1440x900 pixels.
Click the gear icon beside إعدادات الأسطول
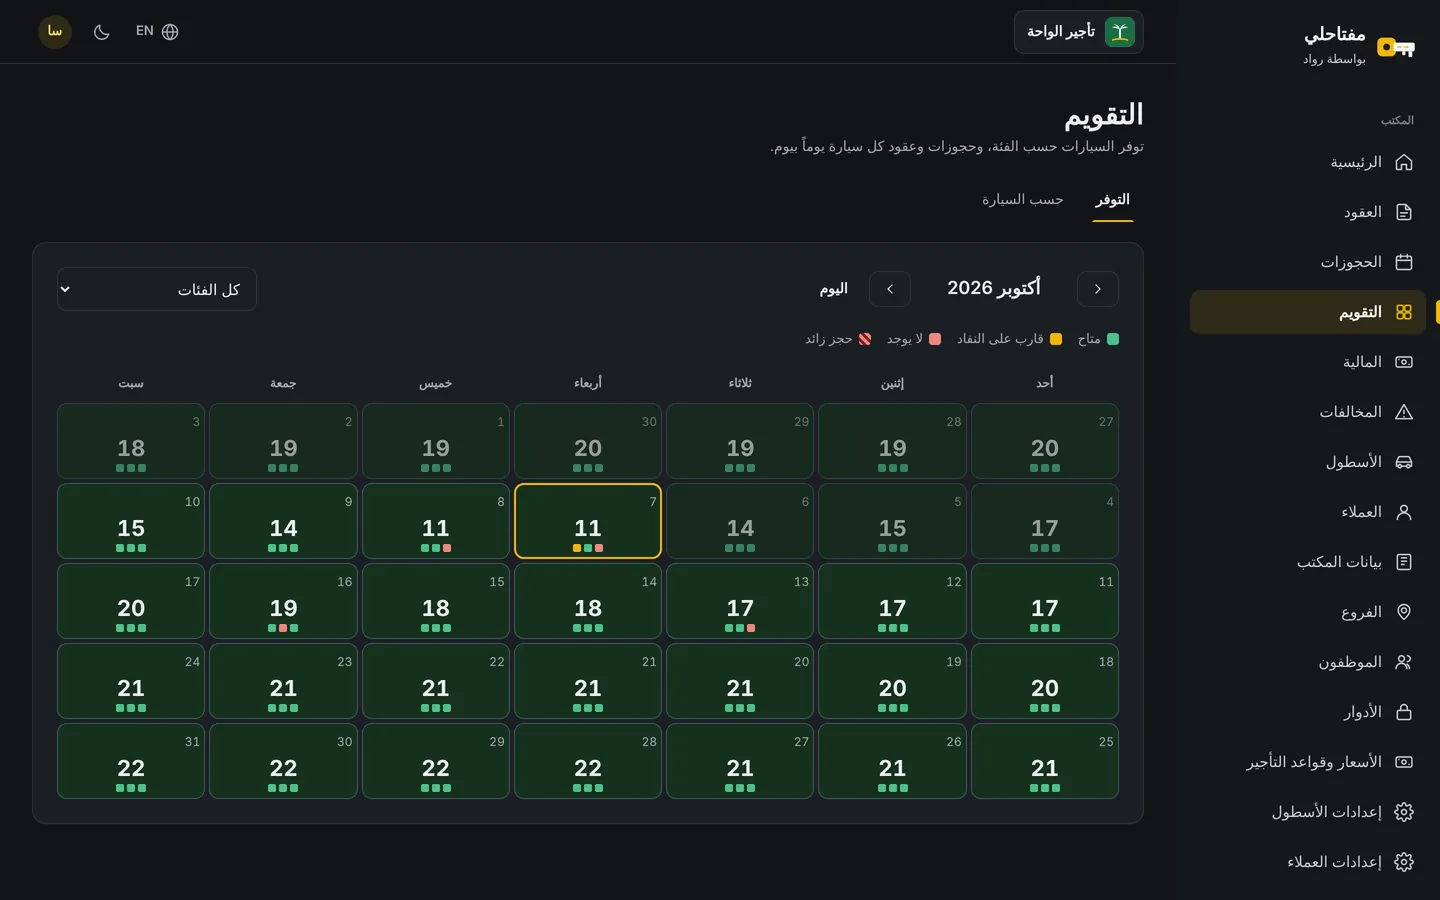click(1404, 812)
